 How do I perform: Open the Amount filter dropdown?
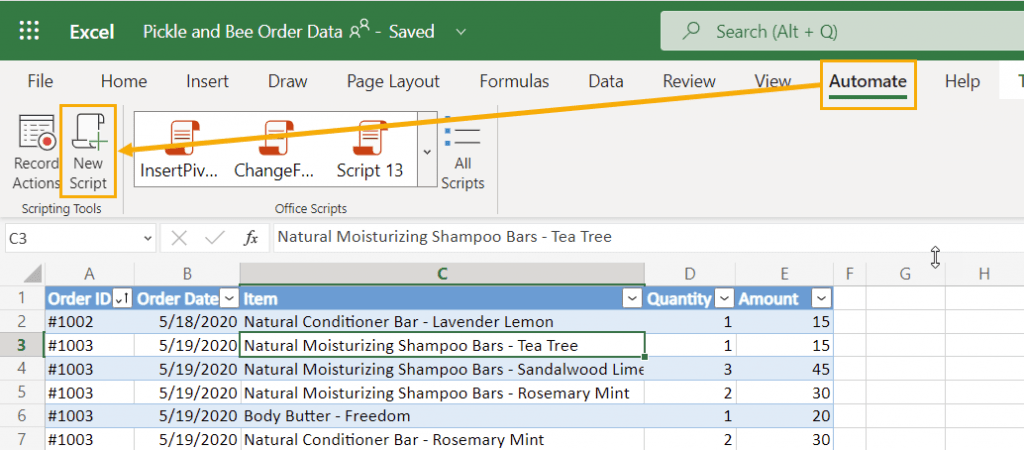click(822, 298)
